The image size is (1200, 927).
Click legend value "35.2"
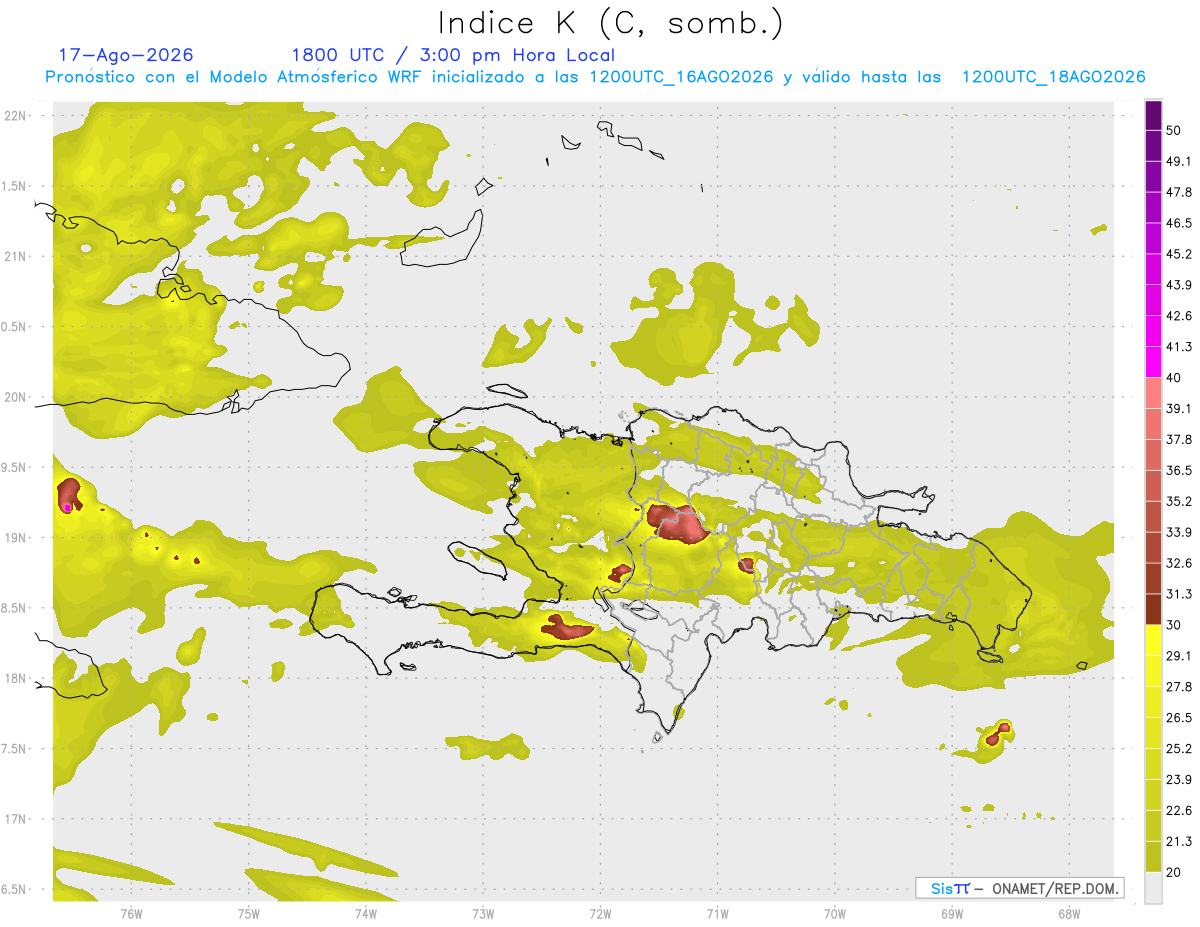1179,501
